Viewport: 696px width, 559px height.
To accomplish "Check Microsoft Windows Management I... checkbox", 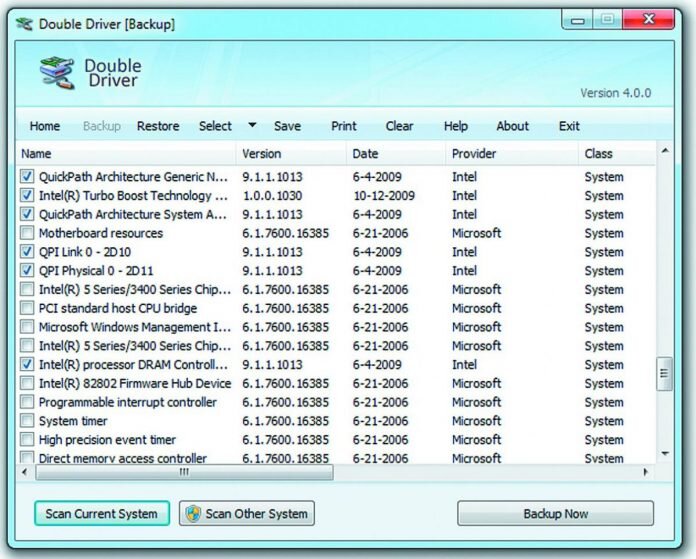I will [x=27, y=327].
